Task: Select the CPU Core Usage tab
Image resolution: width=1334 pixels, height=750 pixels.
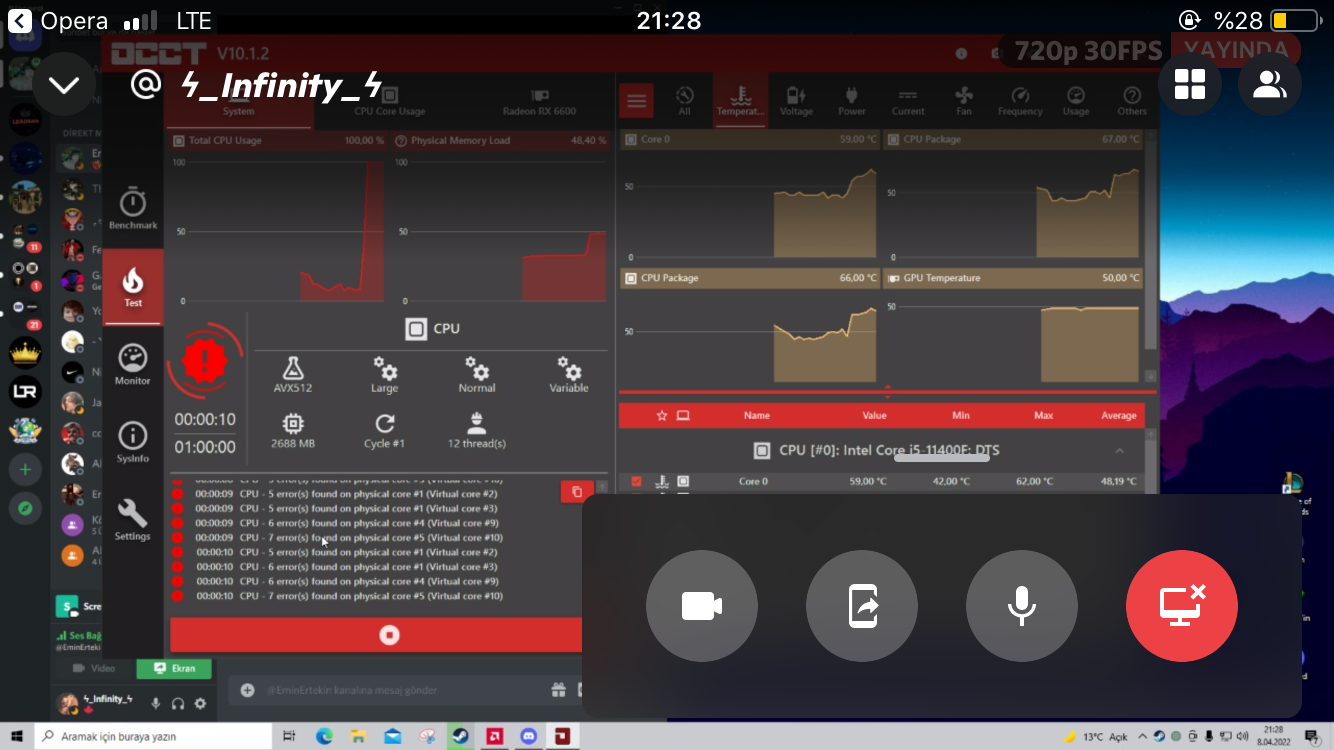Action: point(390,102)
